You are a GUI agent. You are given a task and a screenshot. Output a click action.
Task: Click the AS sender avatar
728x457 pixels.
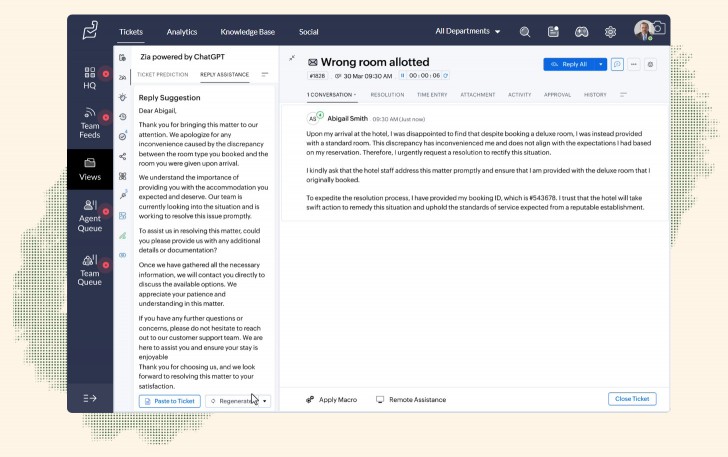tap(313, 119)
